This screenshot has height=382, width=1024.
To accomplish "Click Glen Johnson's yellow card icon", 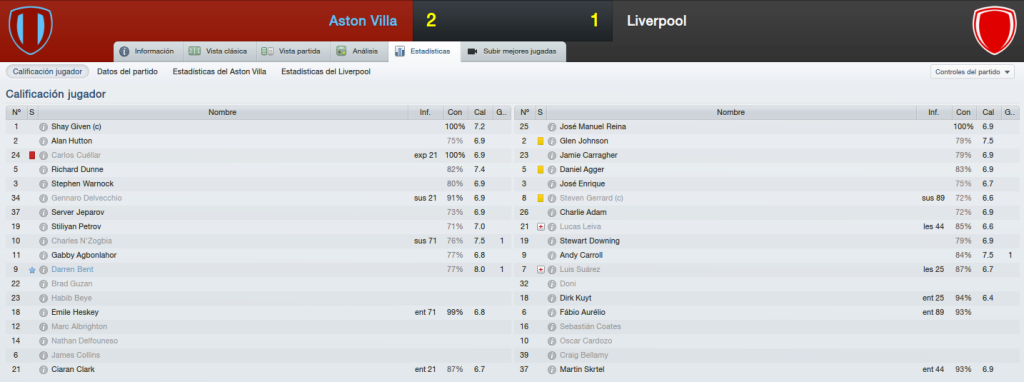I will pyautogui.click(x=540, y=141).
